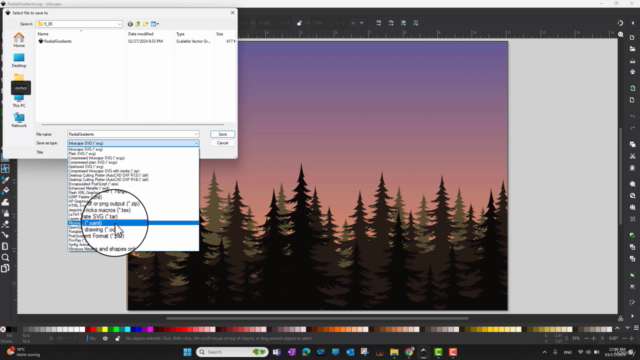640x360 pixels.
Task: Click Duplicate icon in commands bar
Action: tap(633, 236)
